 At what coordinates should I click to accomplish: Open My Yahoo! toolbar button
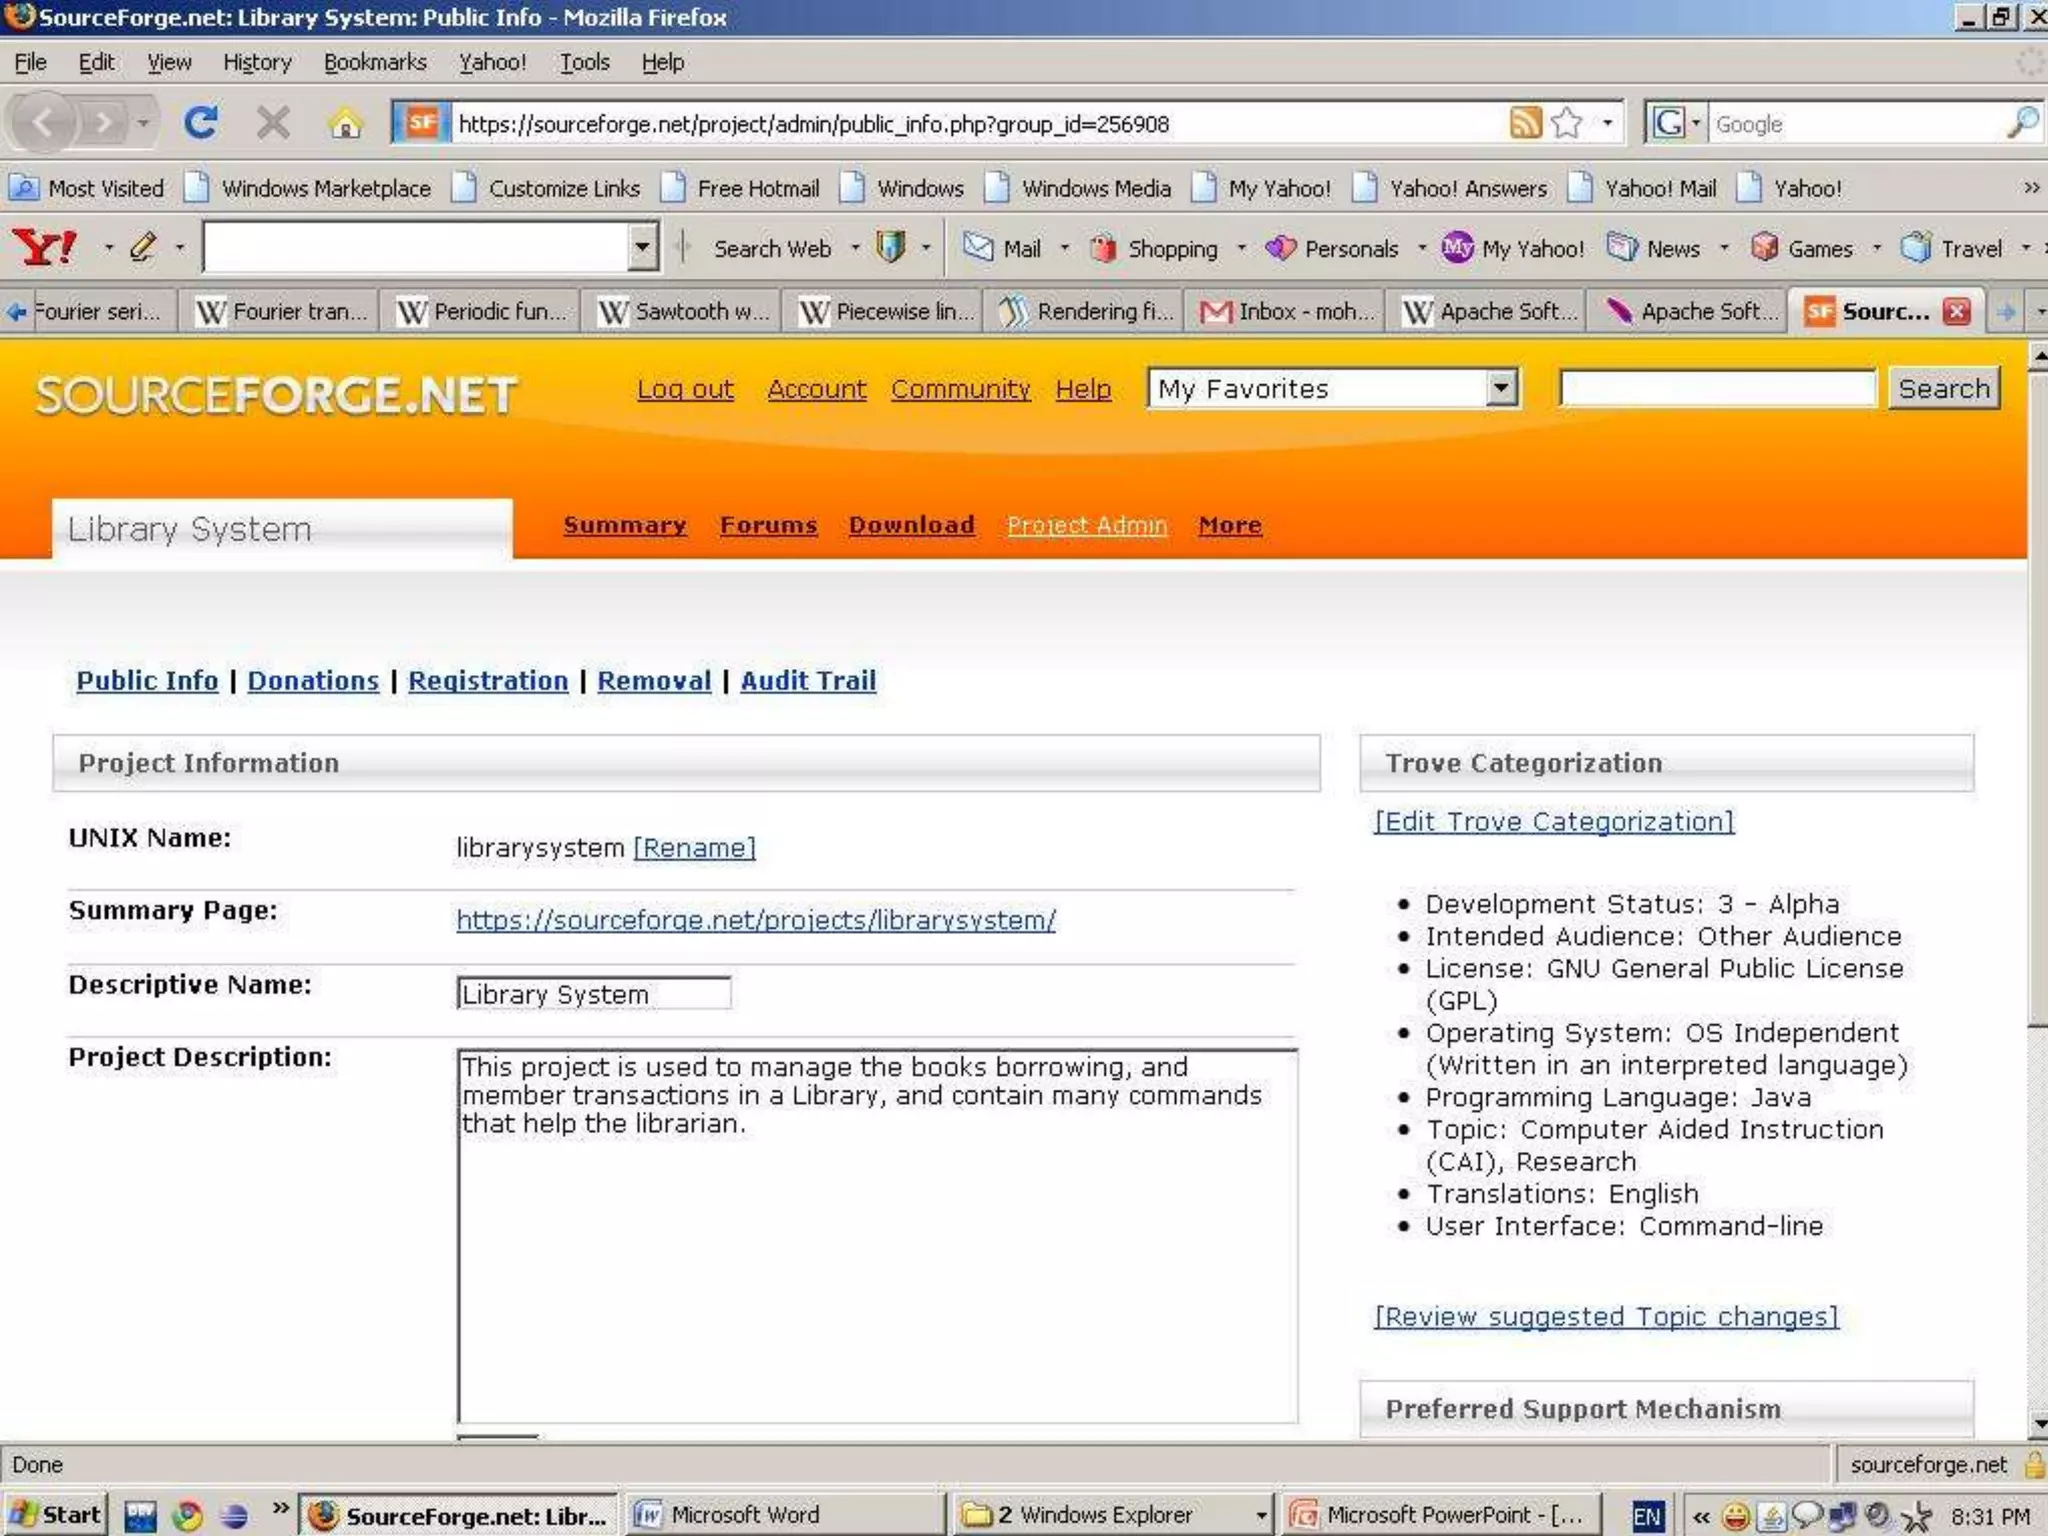1513,247
